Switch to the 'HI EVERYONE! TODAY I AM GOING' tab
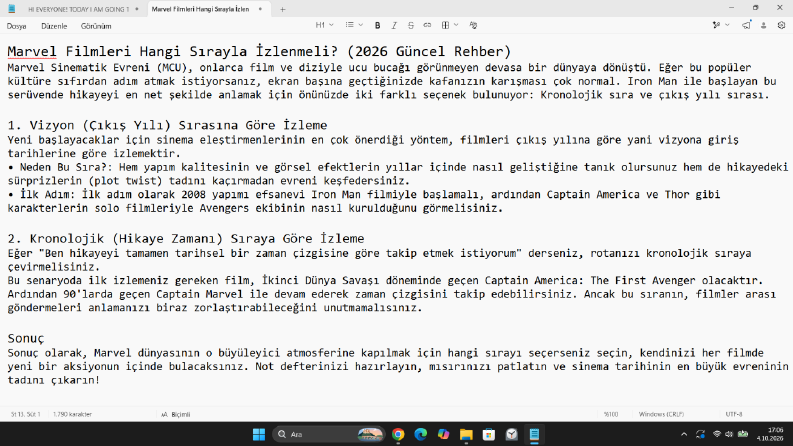The width and height of the screenshot is (793, 446). click(x=78, y=9)
